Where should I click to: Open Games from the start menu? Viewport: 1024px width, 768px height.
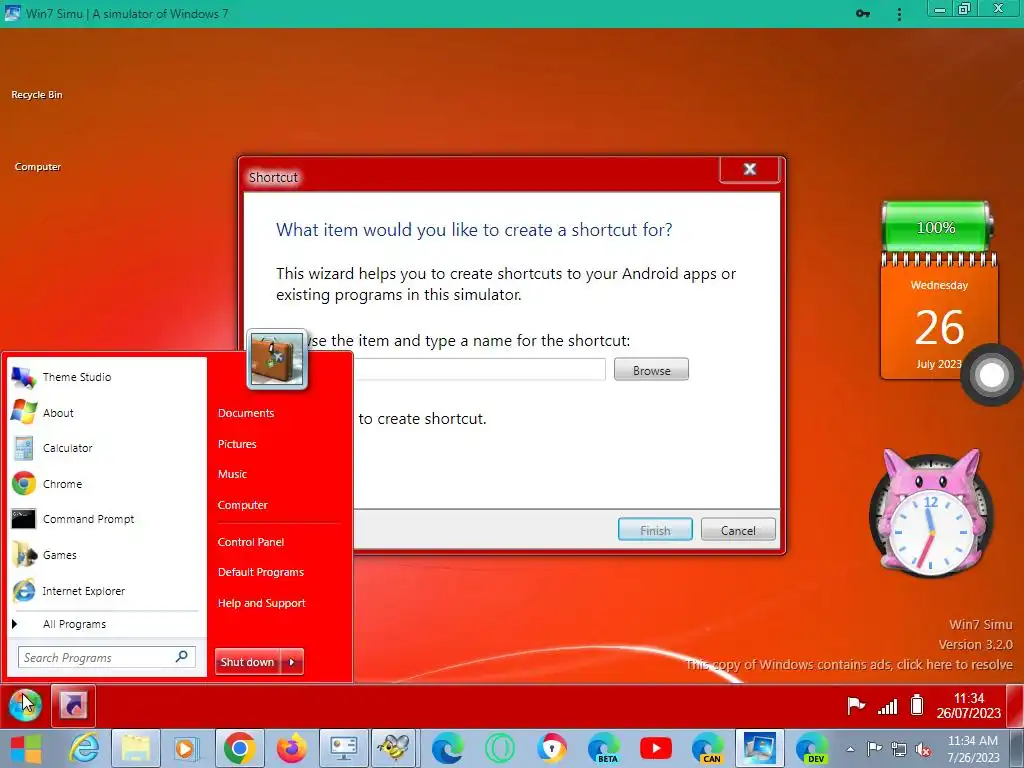104,555
